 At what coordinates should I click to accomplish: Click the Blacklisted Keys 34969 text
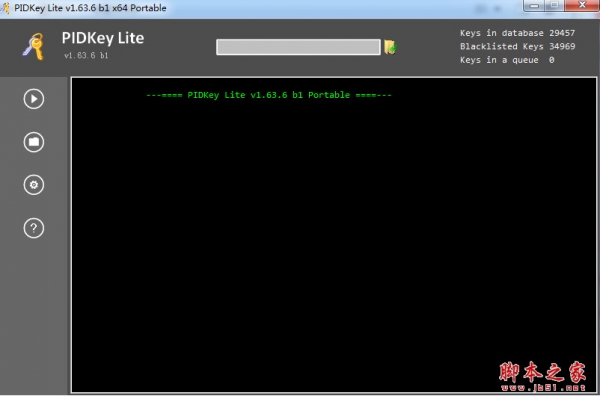pyautogui.click(x=517, y=46)
